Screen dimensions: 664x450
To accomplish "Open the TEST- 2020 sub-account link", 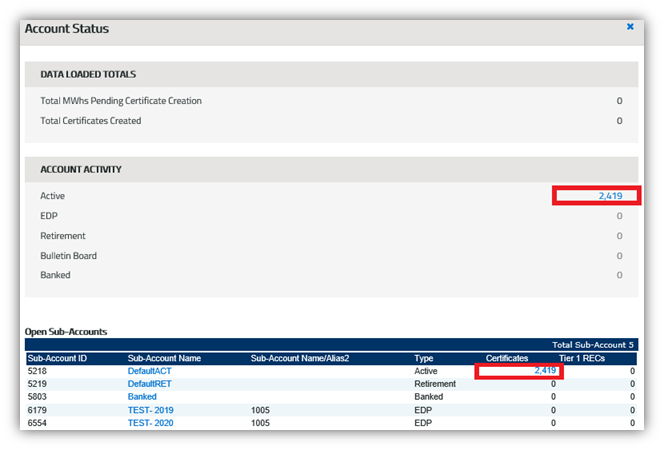I will 151,423.
